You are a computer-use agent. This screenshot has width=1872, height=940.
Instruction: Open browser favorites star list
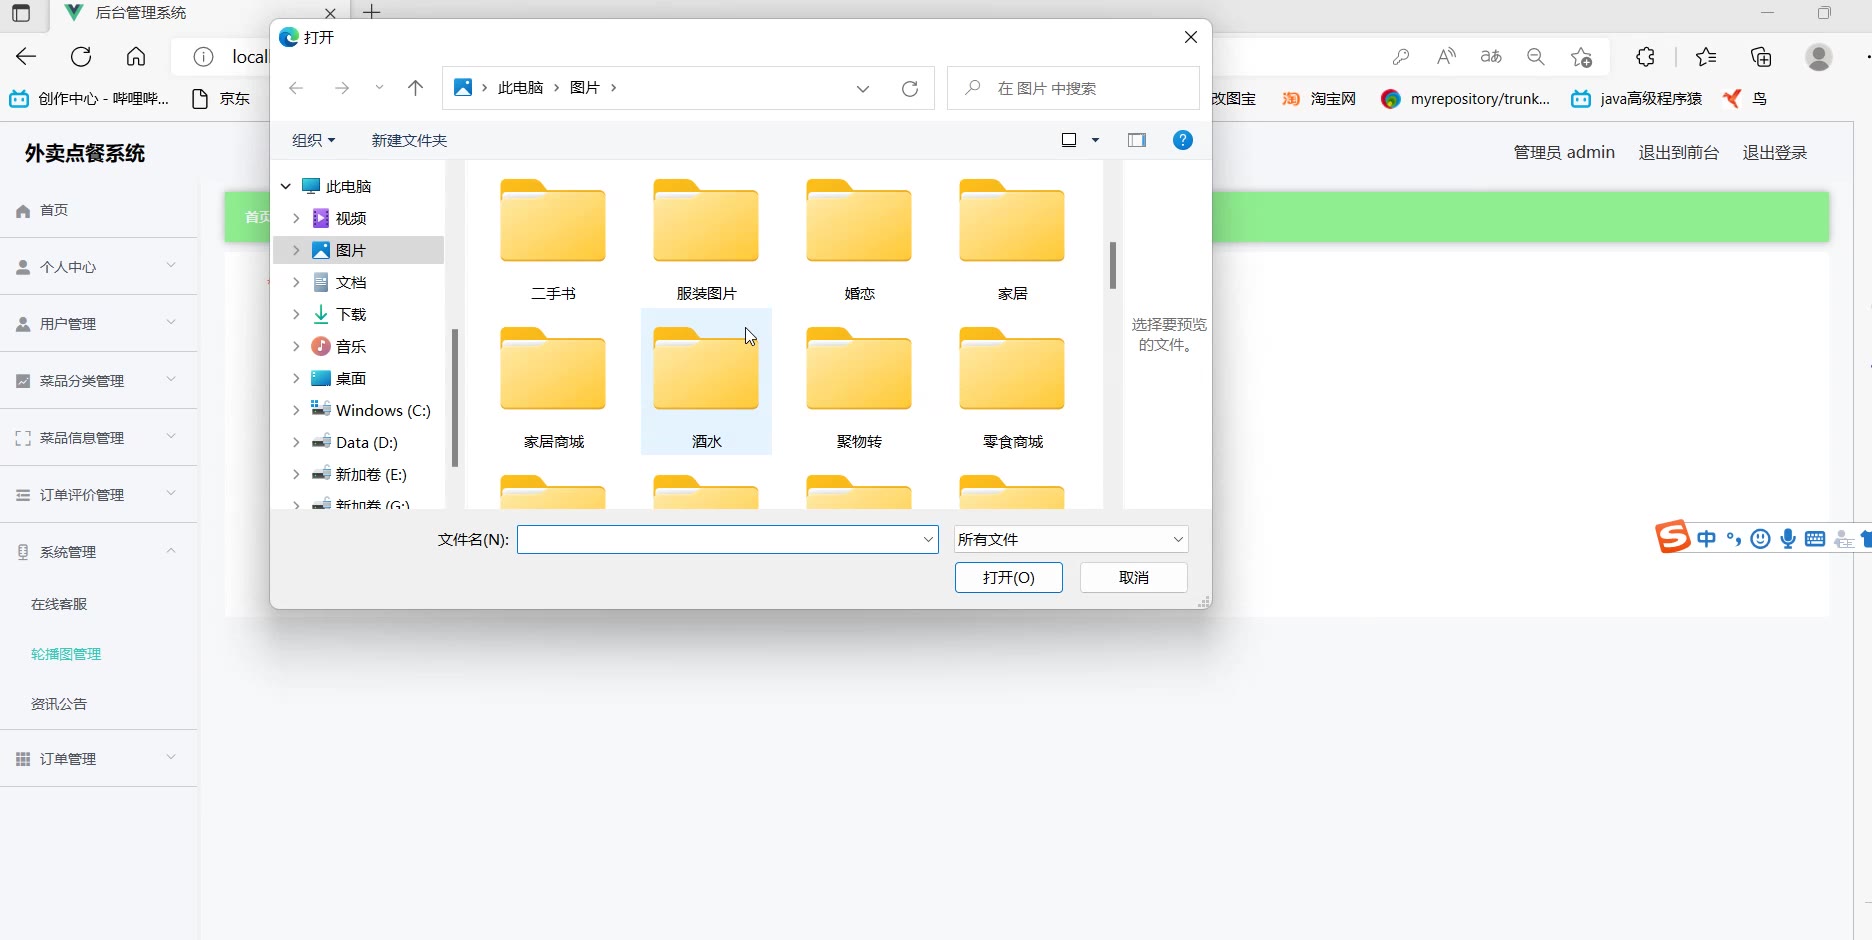click(1706, 57)
